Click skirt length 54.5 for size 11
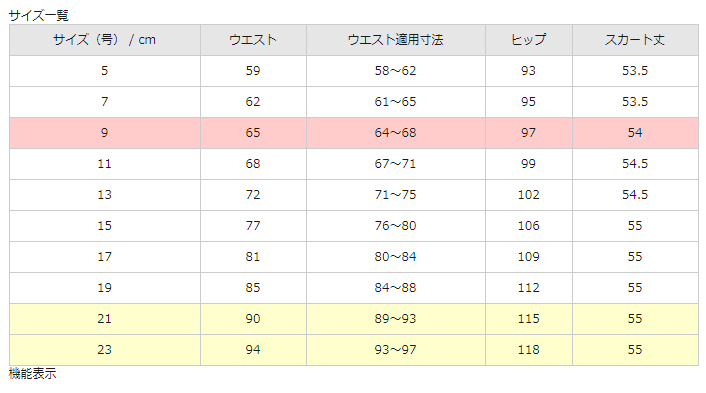 [635, 164]
